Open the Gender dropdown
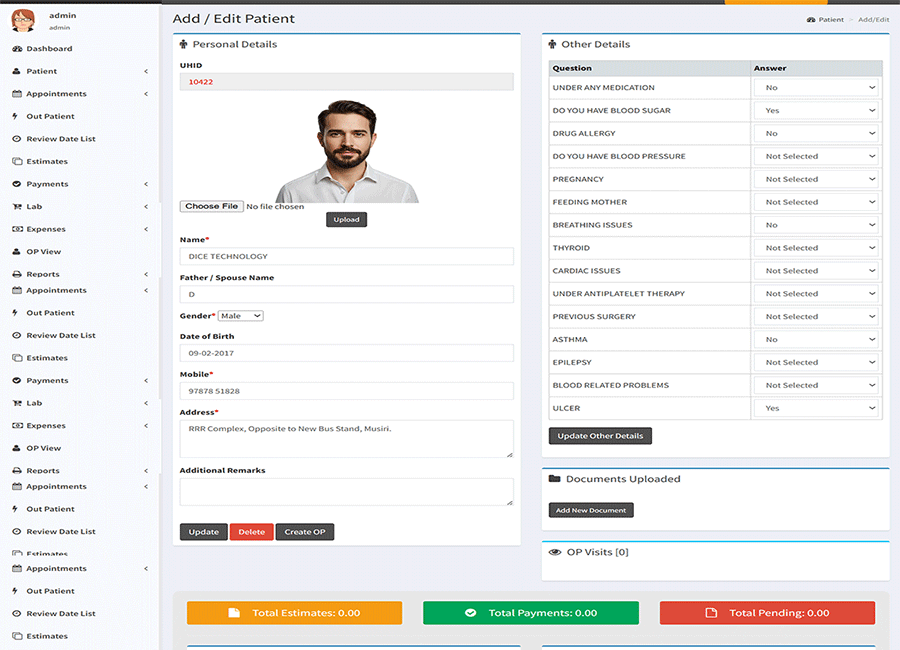Viewport: 900px width, 650px height. click(241, 316)
